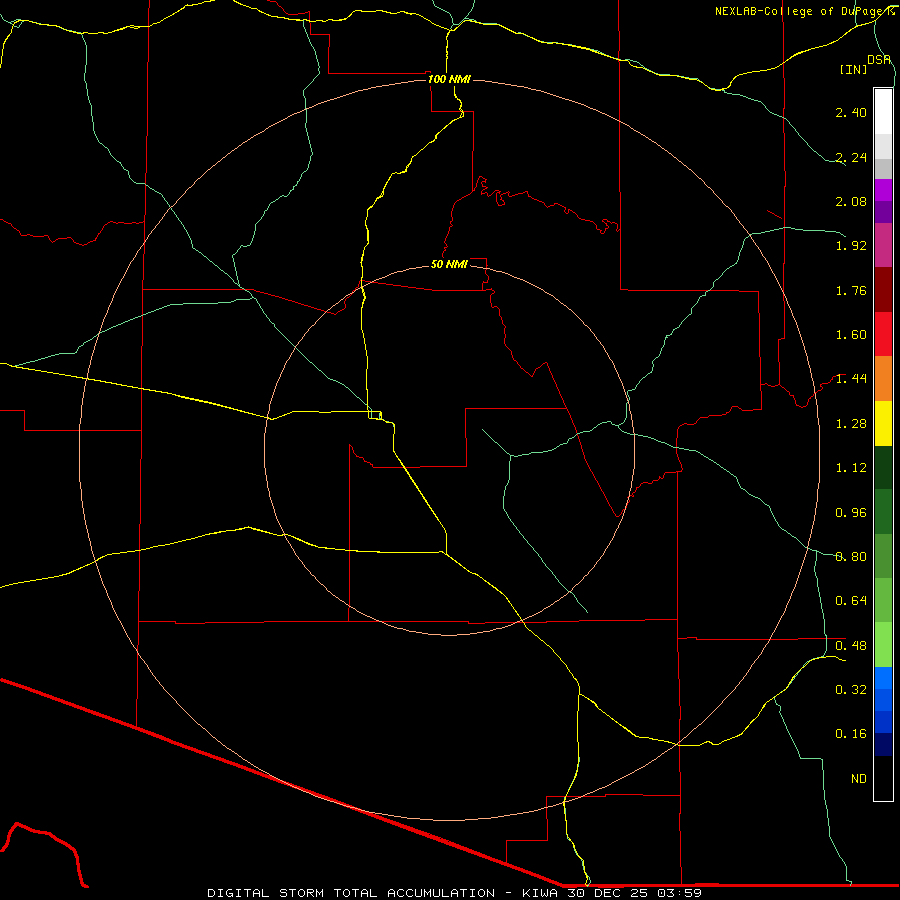Screen dimensions: 900x900
Task: Click the 50 NMI range ring label
Action: [449, 264]
